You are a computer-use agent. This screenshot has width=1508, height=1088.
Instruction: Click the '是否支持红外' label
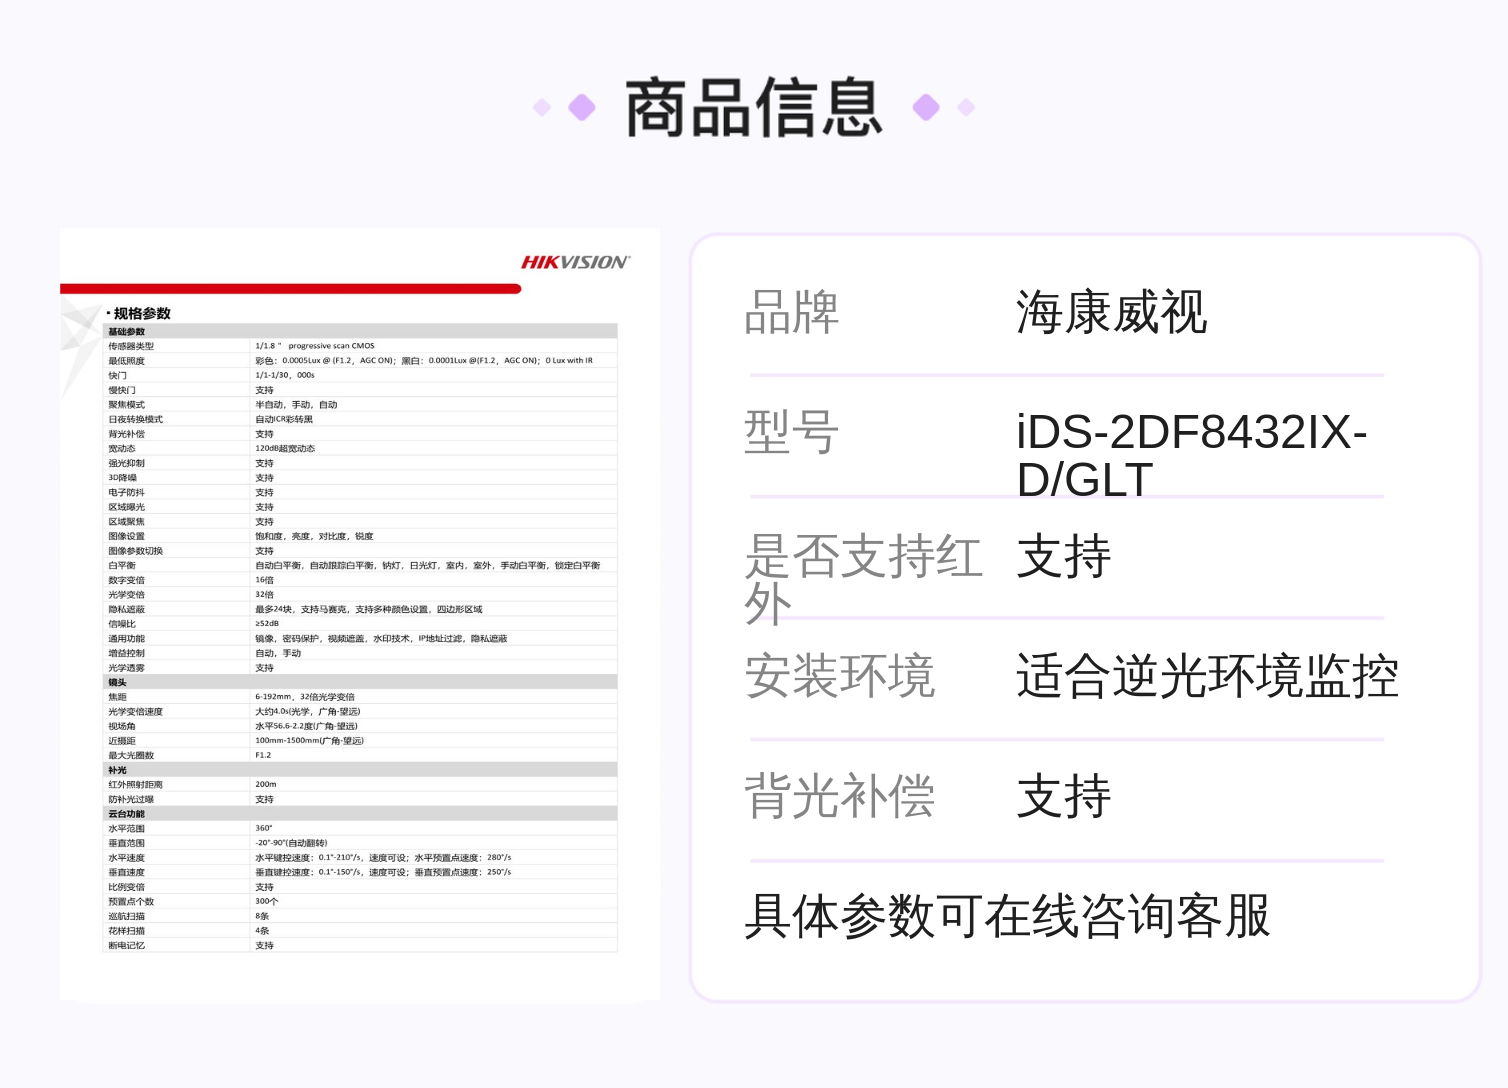pos(864,580)
